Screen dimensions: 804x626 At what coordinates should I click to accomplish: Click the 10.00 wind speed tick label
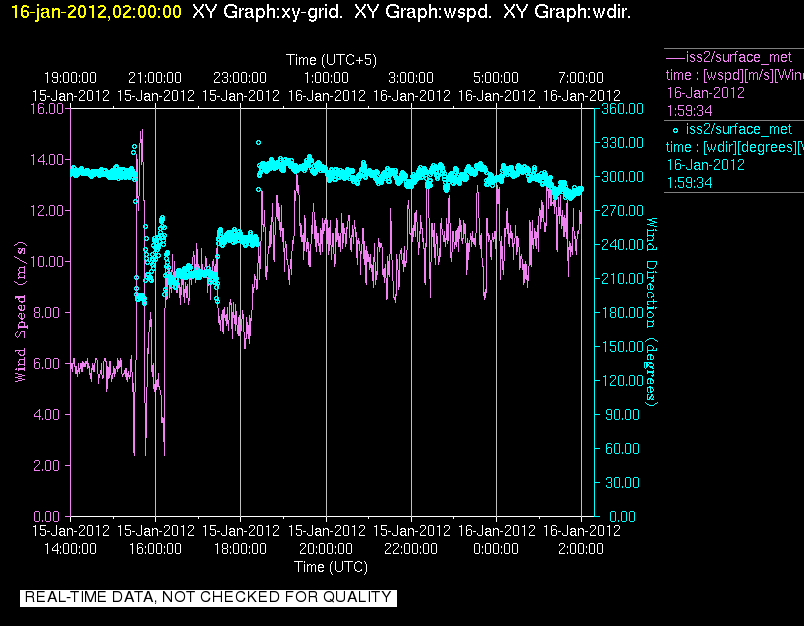pyautogui.click(x=47, y=261)
